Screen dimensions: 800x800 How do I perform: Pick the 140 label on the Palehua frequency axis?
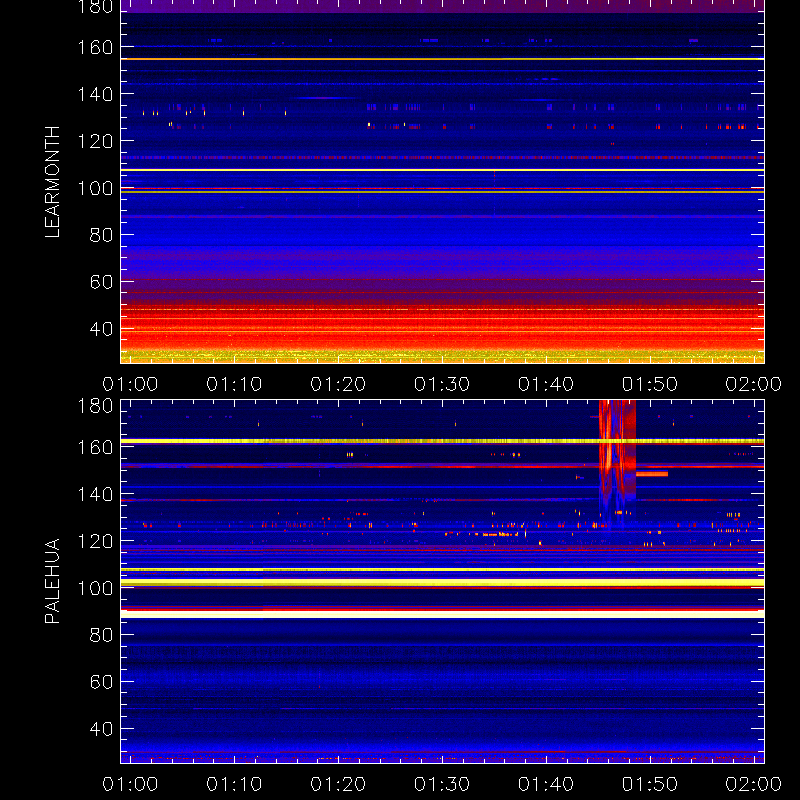(95, 494)
